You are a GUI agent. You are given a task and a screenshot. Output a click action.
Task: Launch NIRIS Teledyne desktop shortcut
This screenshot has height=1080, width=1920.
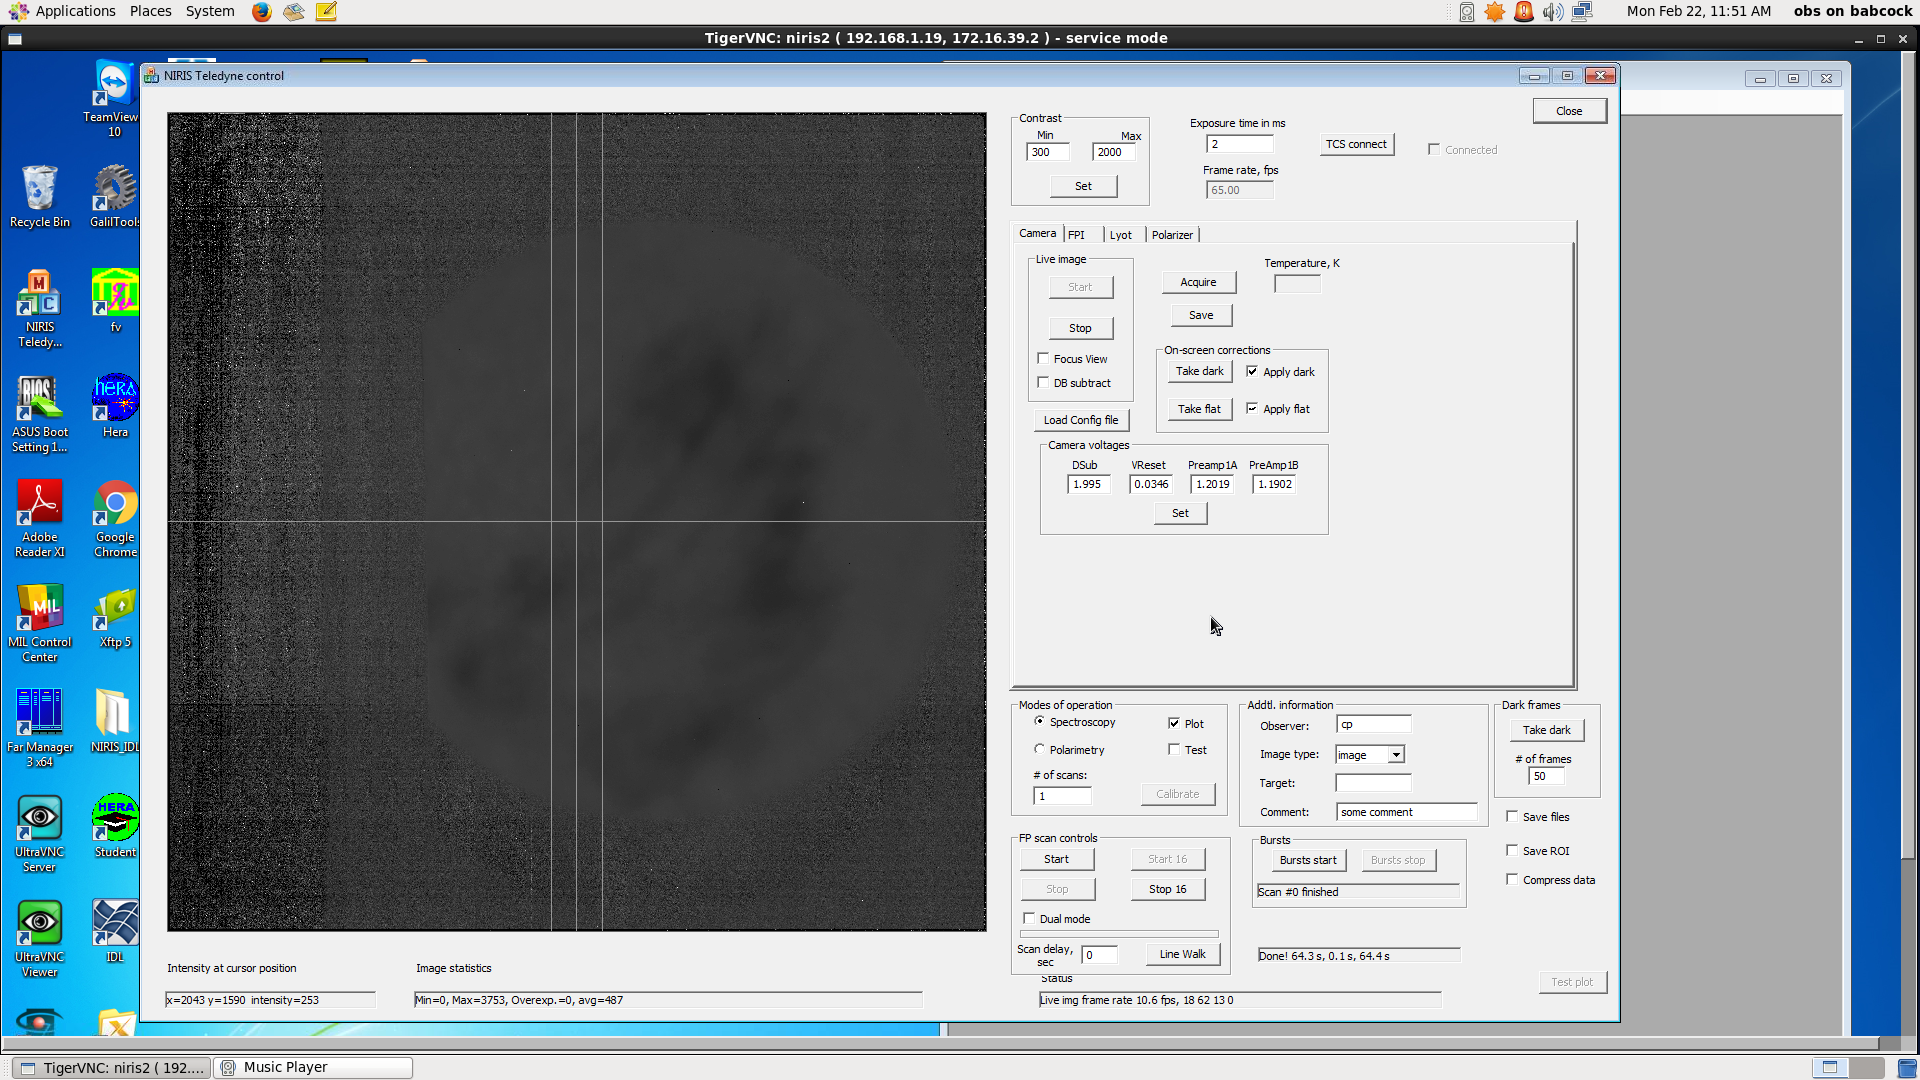[x=40, y=309]
